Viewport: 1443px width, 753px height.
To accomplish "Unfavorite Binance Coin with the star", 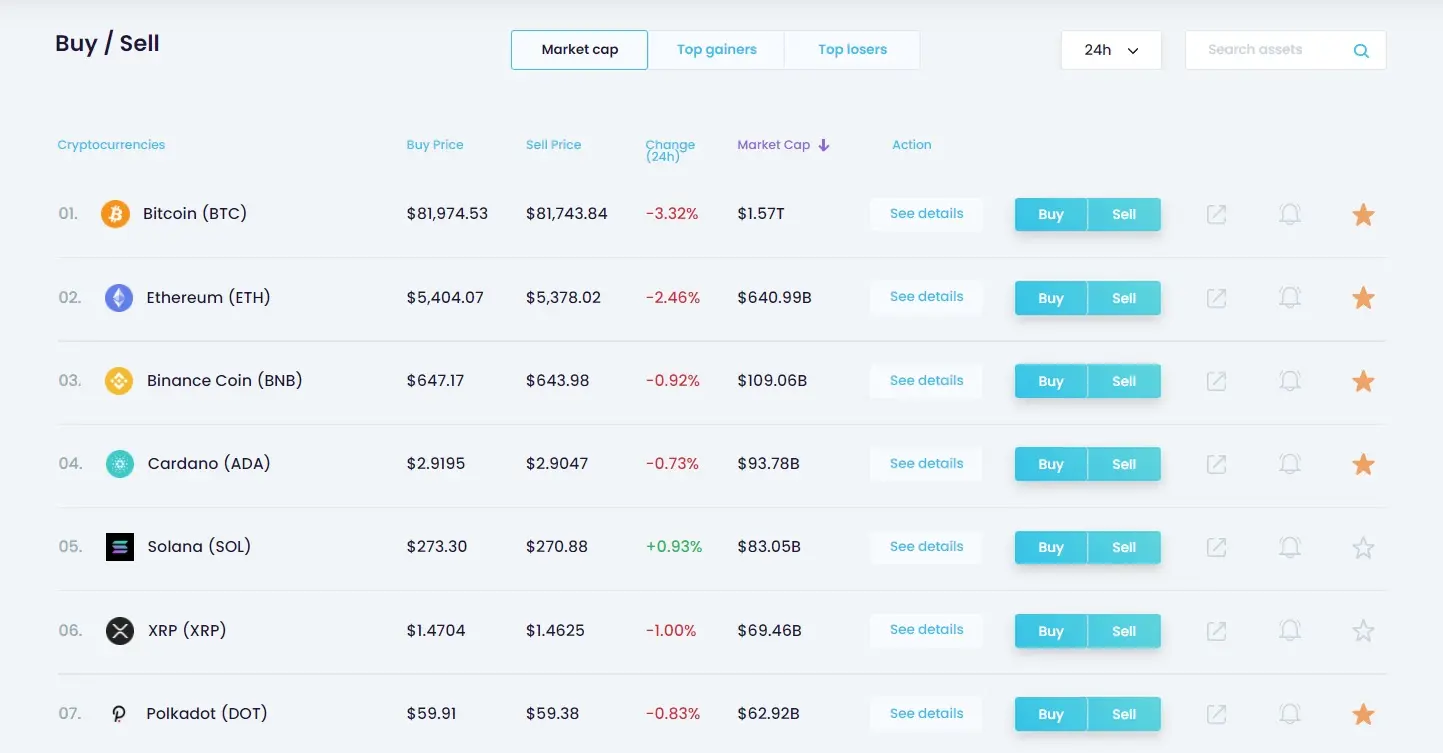I will [x=1363, y=381].
